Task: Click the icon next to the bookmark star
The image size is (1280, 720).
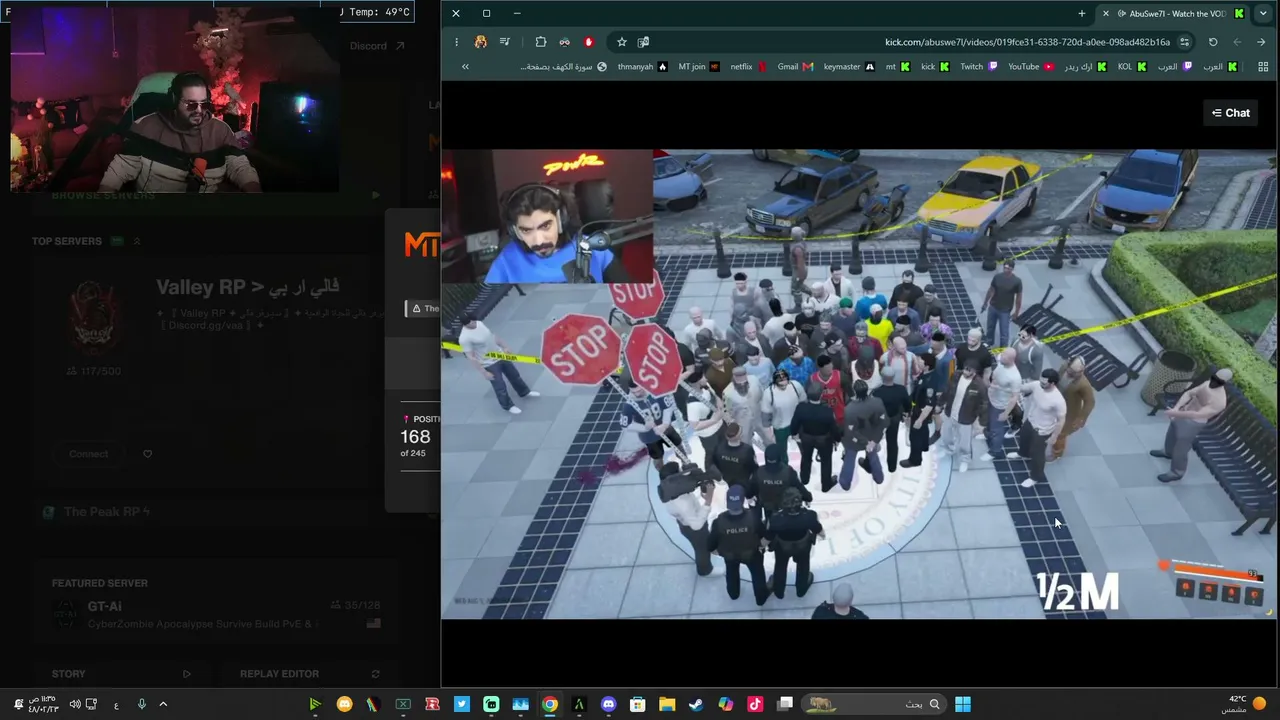Action: point(643,42)
